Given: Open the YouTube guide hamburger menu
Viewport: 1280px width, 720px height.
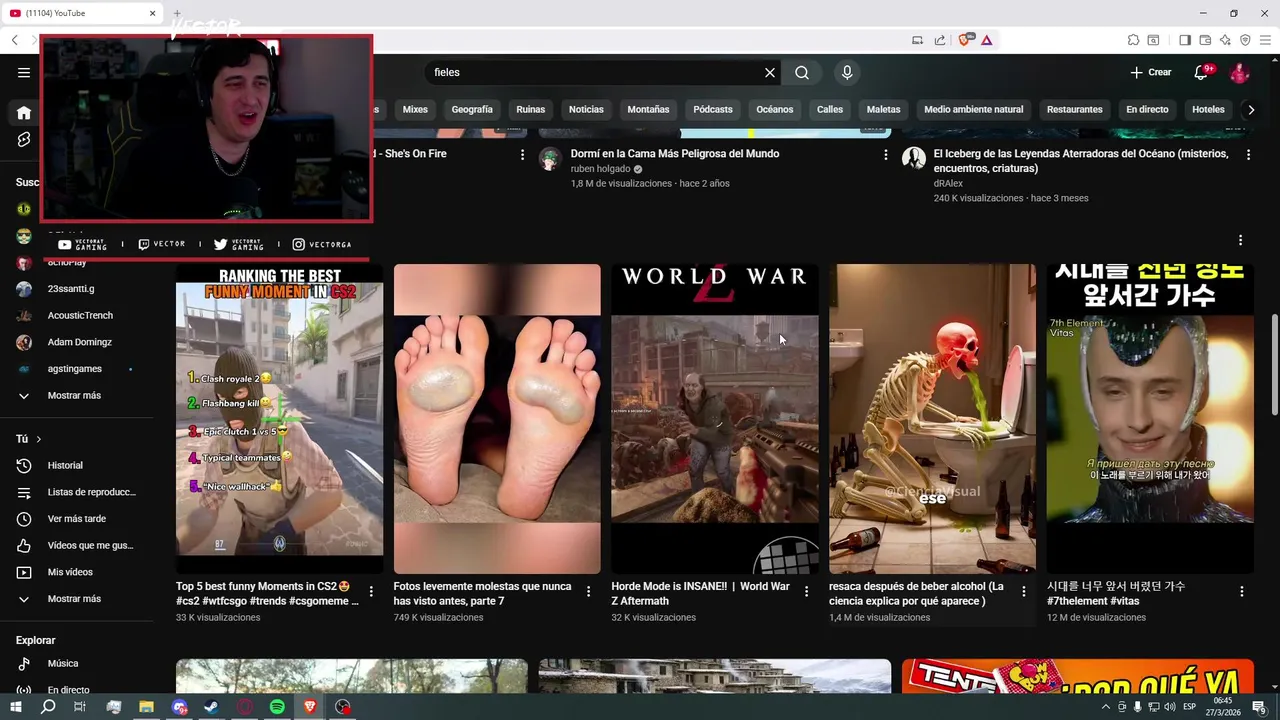Looking at the screenshot, I should pyautogui.click(x=24, y=72).
